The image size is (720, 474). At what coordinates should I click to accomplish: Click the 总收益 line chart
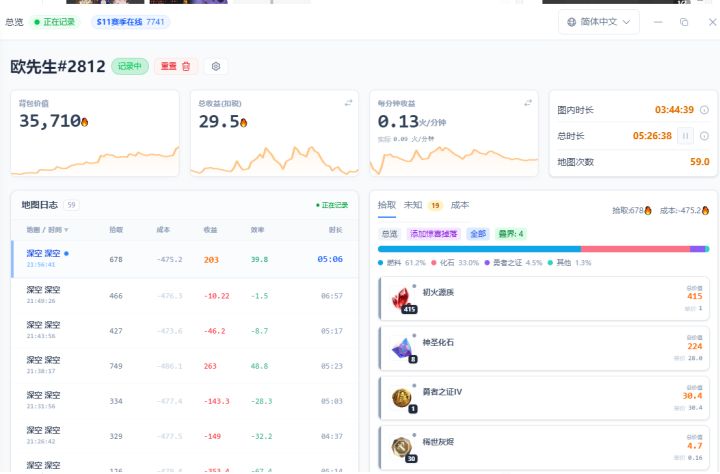click(274, 160)
